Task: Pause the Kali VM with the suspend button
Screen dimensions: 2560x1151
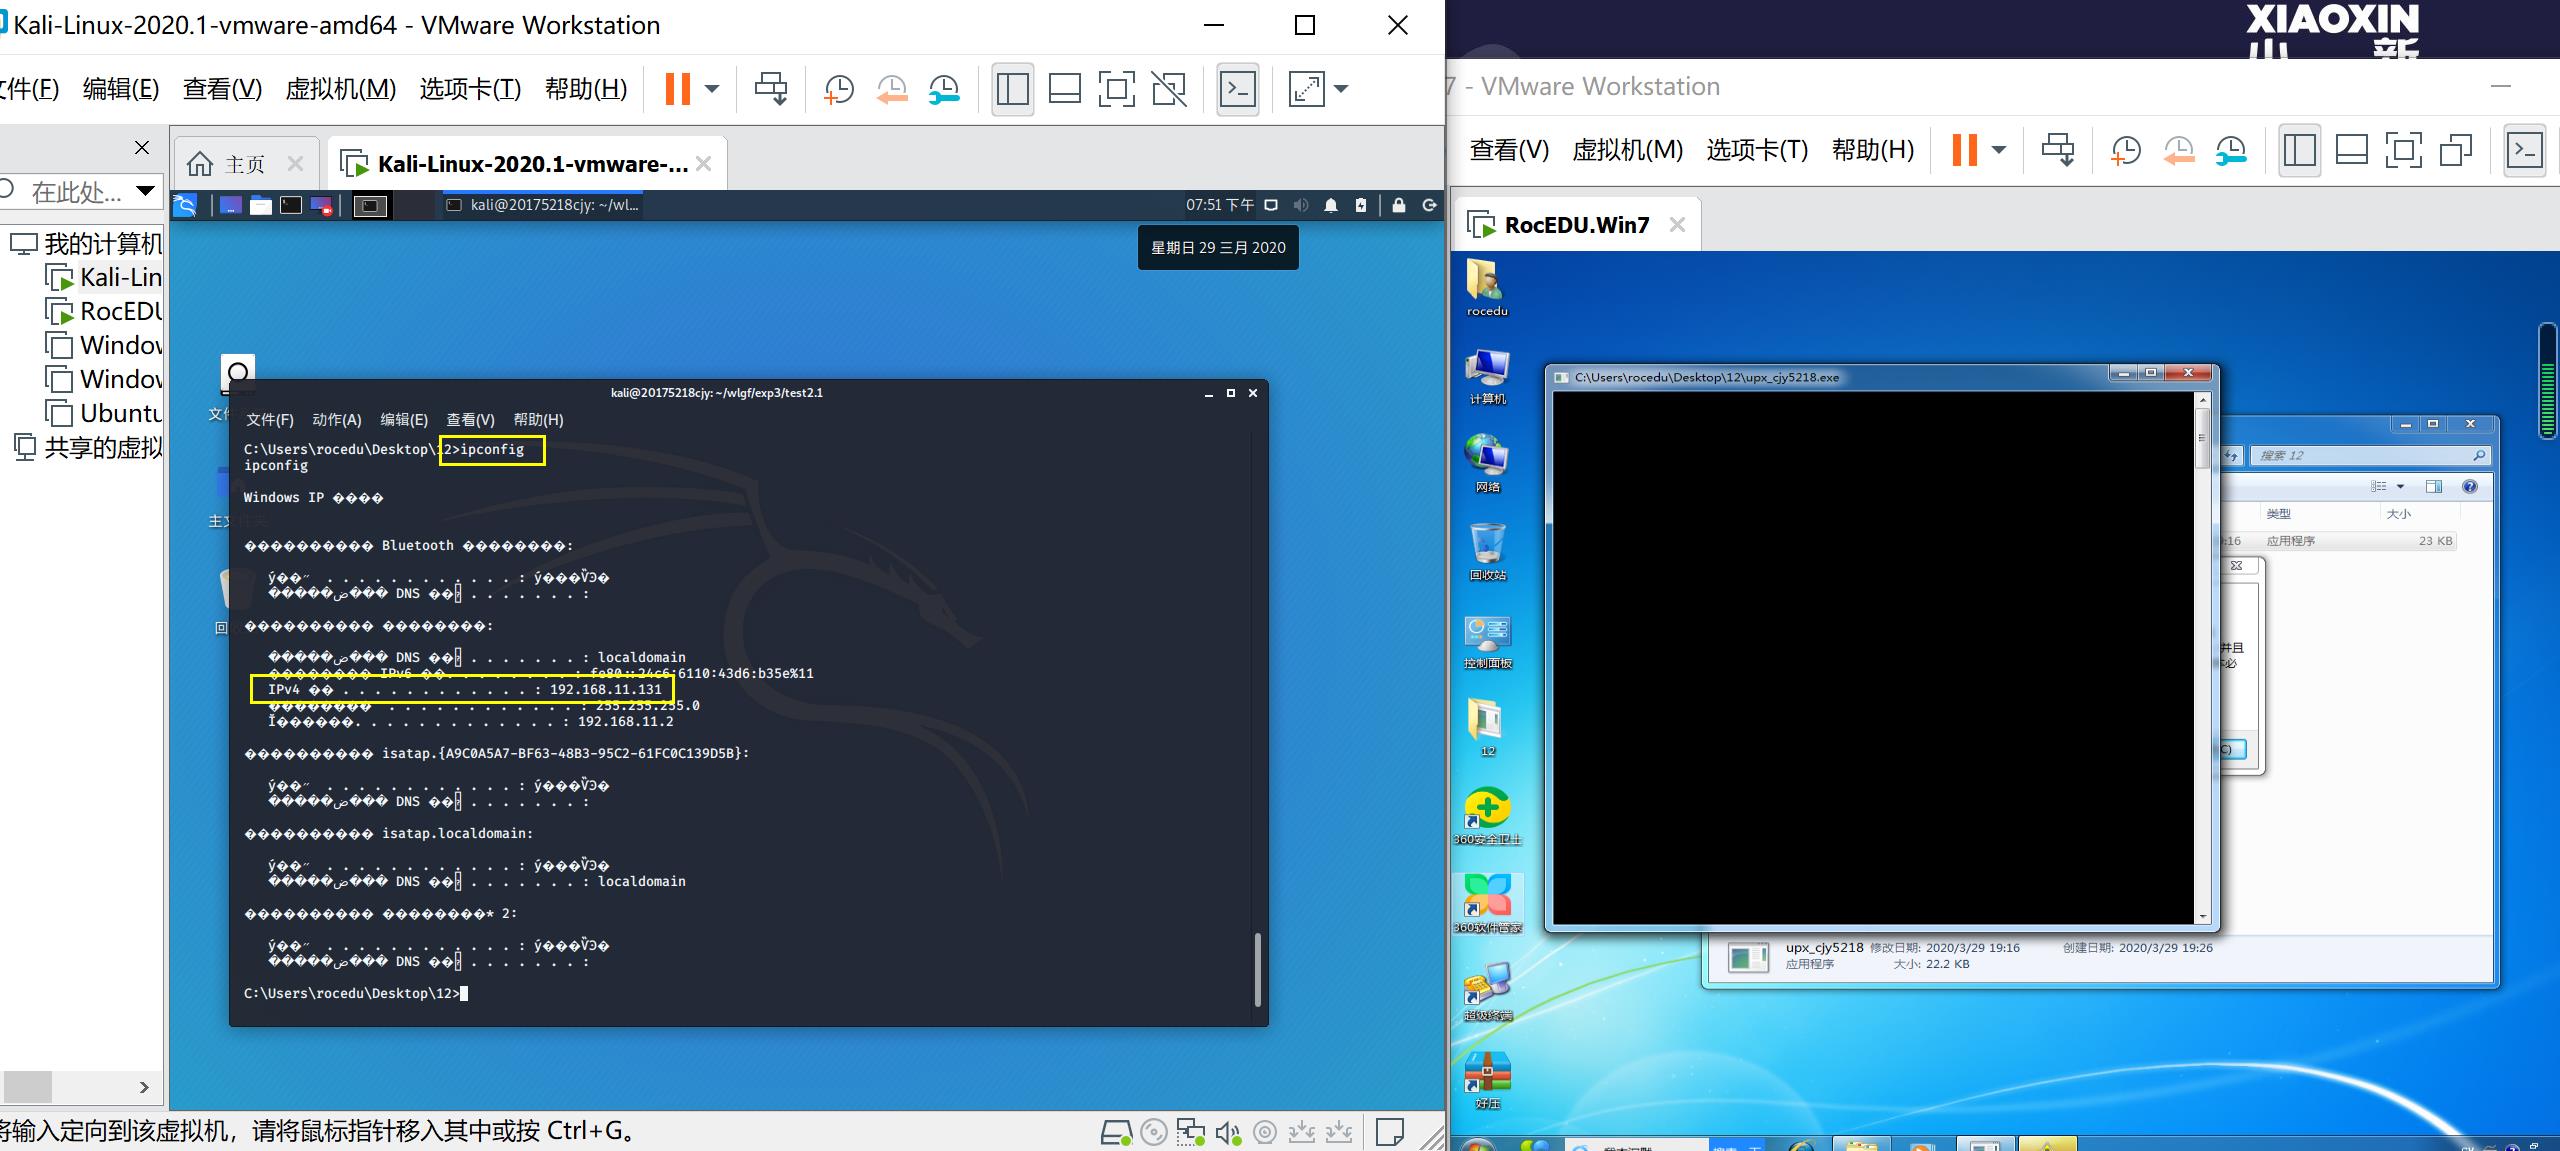Action: coord(678,89)
